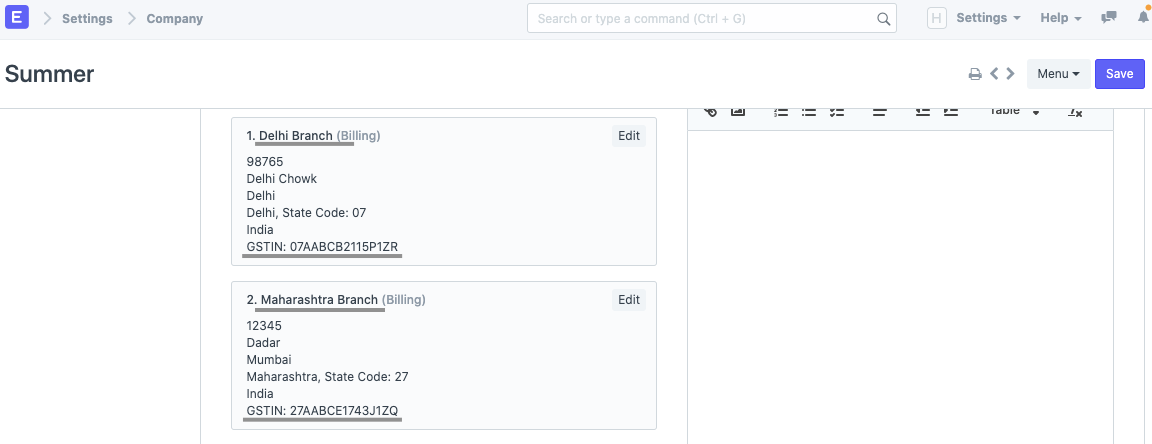Screen dimensions: 1152x444
Task: Apply ordered list formatting
Action: coord(783,112)
